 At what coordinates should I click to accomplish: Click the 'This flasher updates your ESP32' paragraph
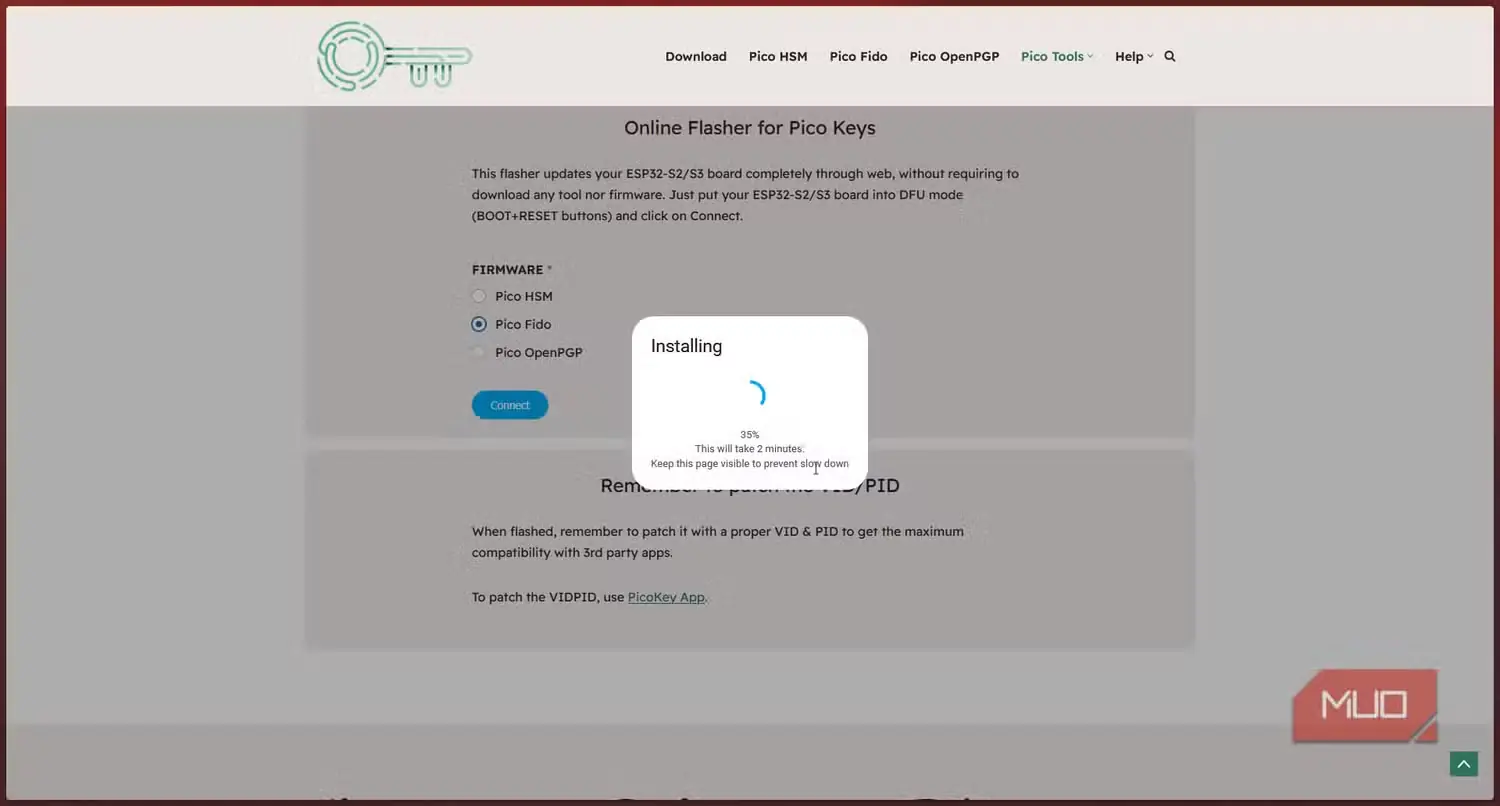click(x=746, y=195)
